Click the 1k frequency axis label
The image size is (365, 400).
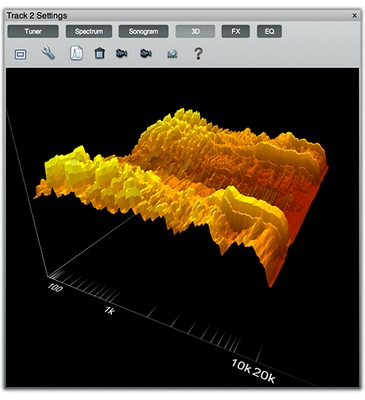[109, 311]
